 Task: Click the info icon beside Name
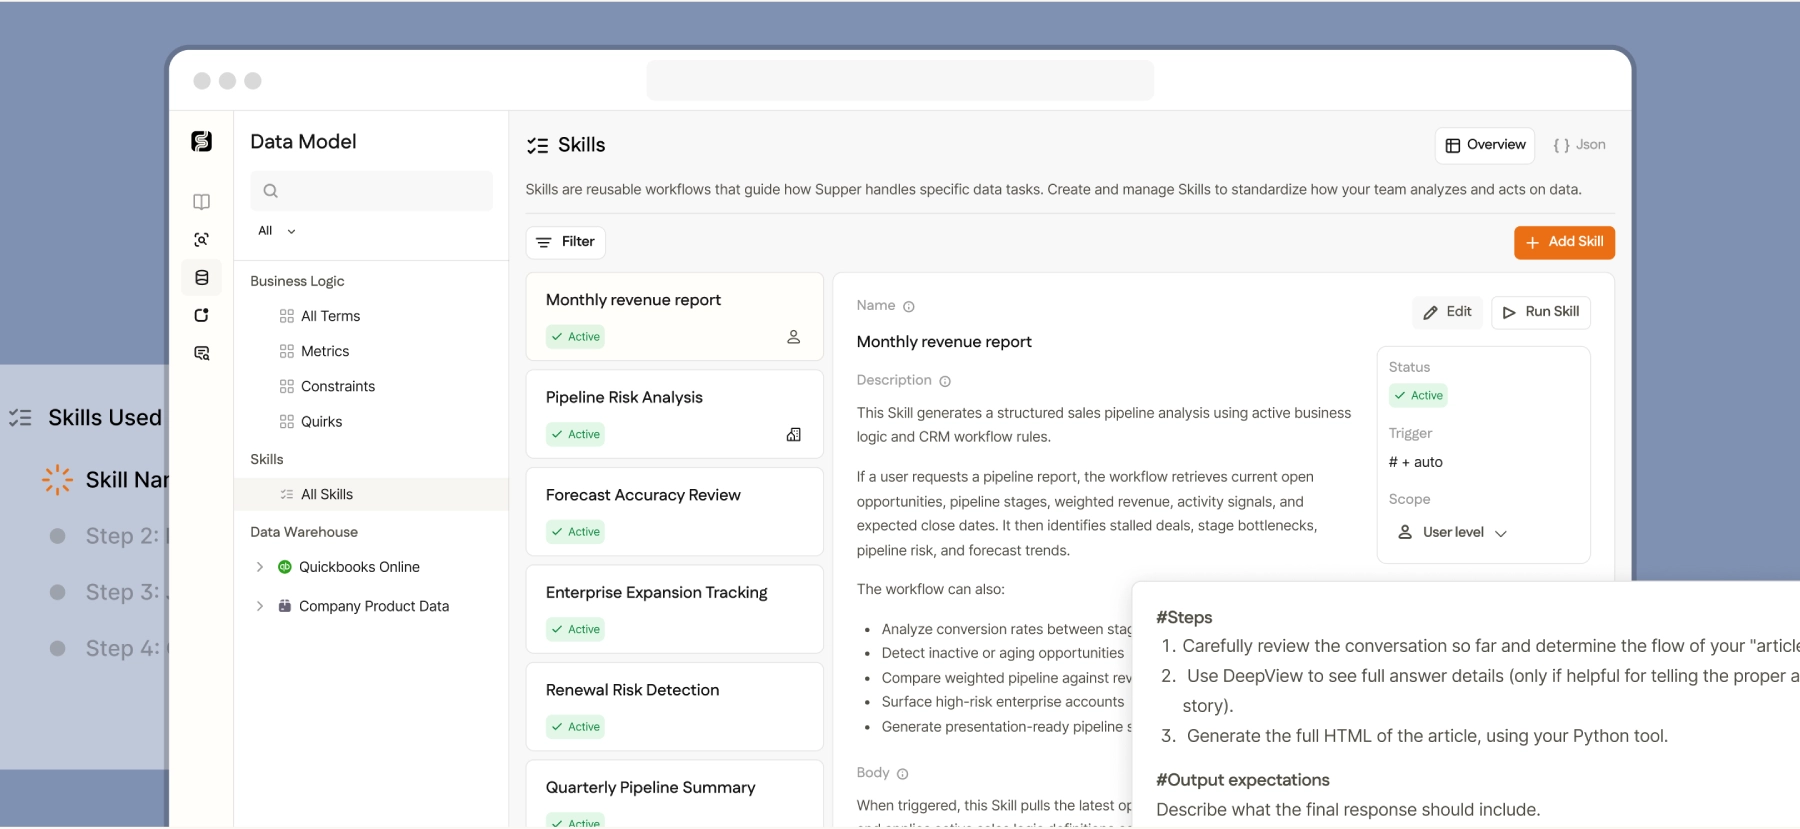tap(909, 307)
